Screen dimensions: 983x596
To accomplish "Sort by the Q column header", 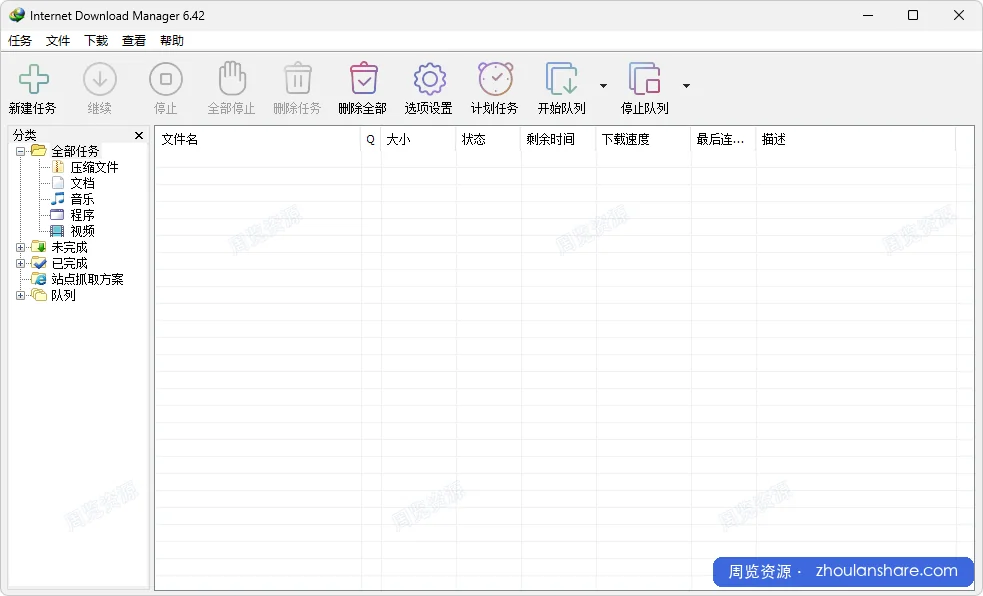I will coord(371,139).
